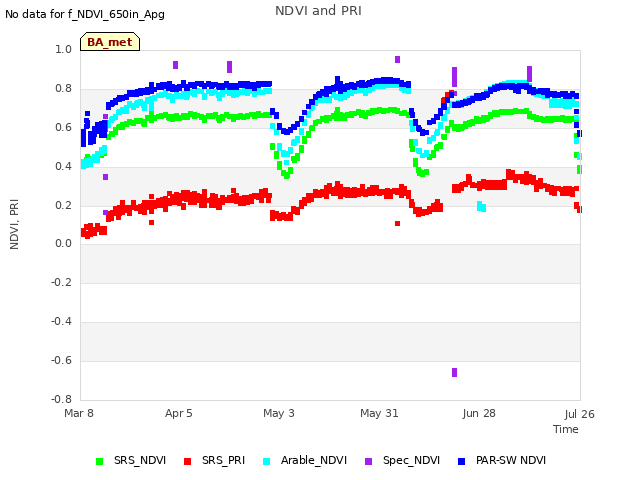Click the 1.0 y-axis tick label
The width and height of the screenshot is (640, 480).
(x=63, y=49)
